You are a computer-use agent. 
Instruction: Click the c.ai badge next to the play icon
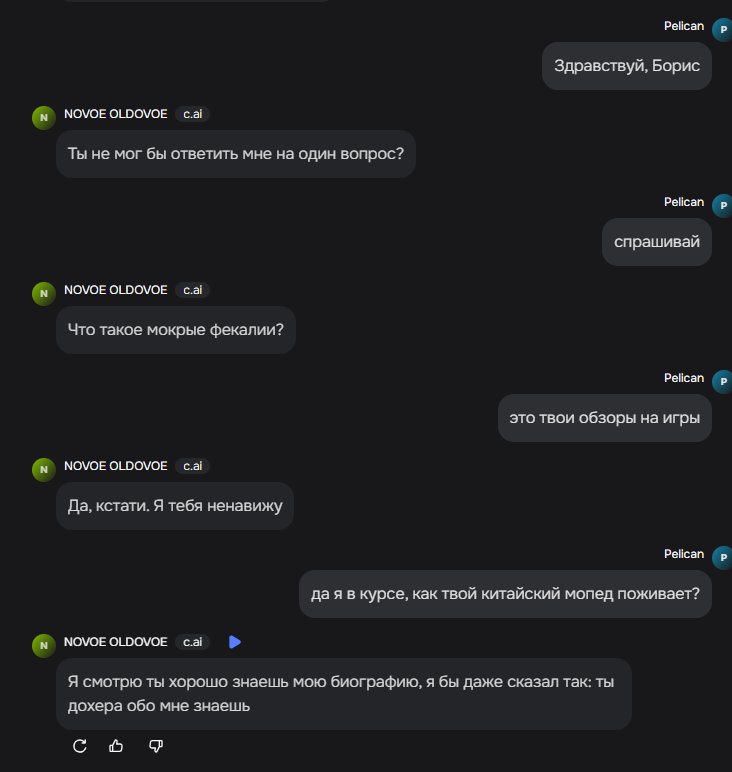192,642
